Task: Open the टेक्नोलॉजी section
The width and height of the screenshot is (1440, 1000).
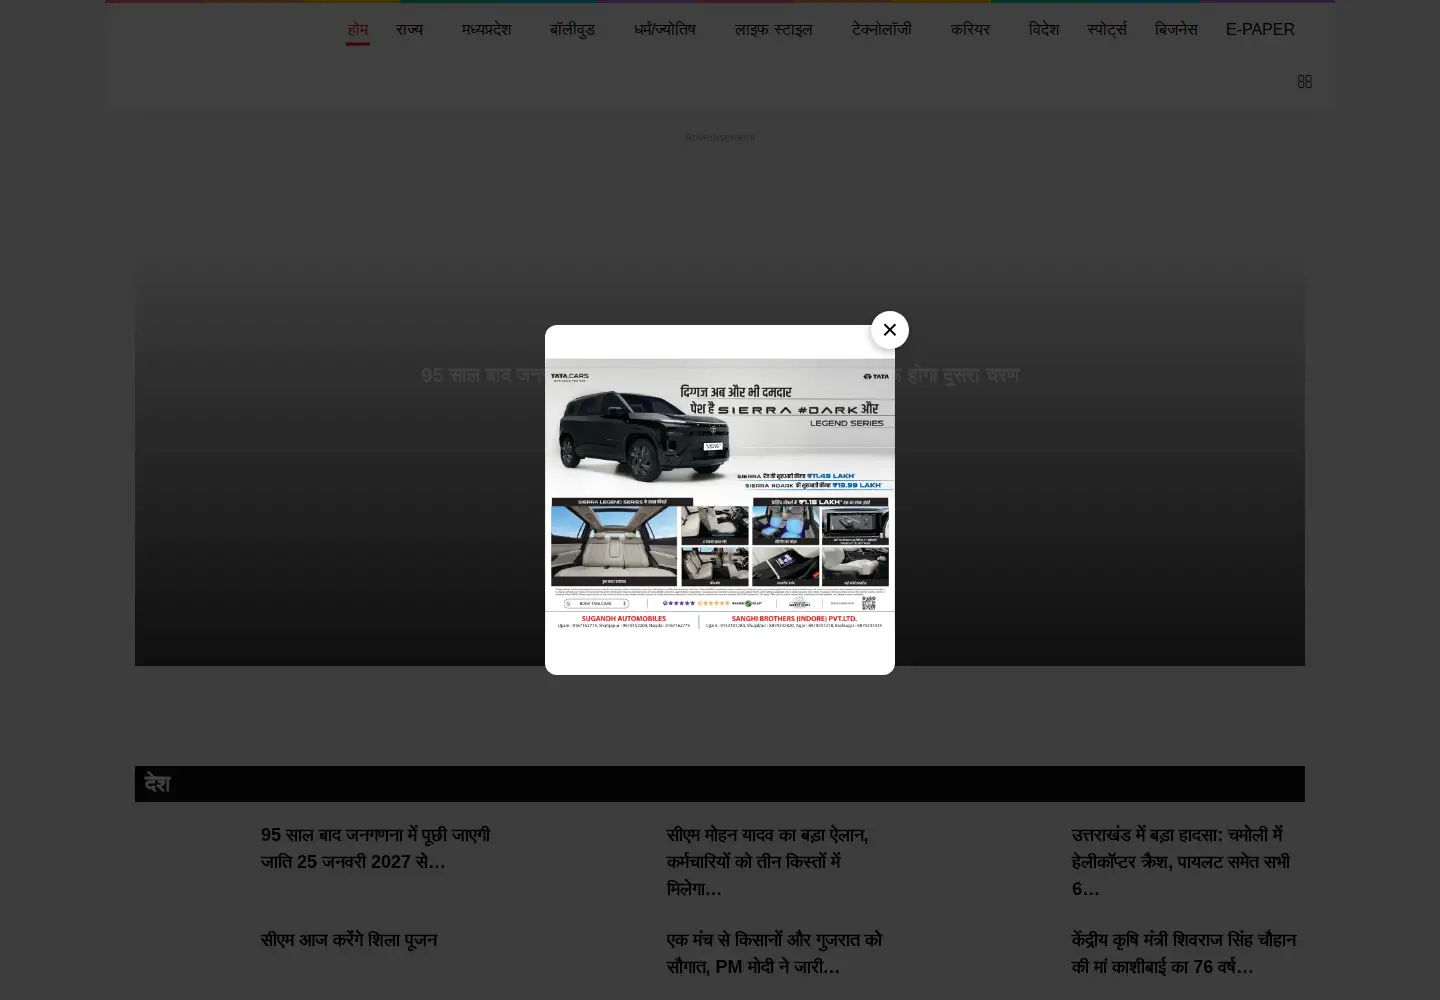Action: 882,30
